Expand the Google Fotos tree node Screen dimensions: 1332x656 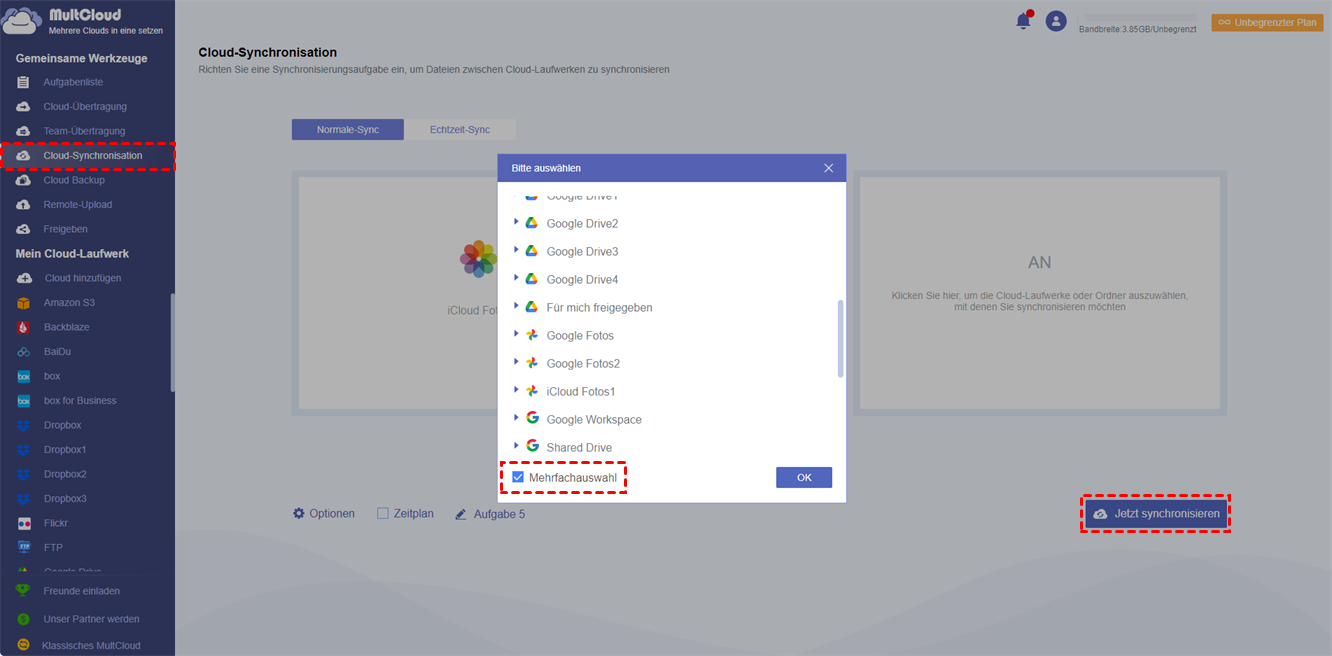(x=516, y=335)
